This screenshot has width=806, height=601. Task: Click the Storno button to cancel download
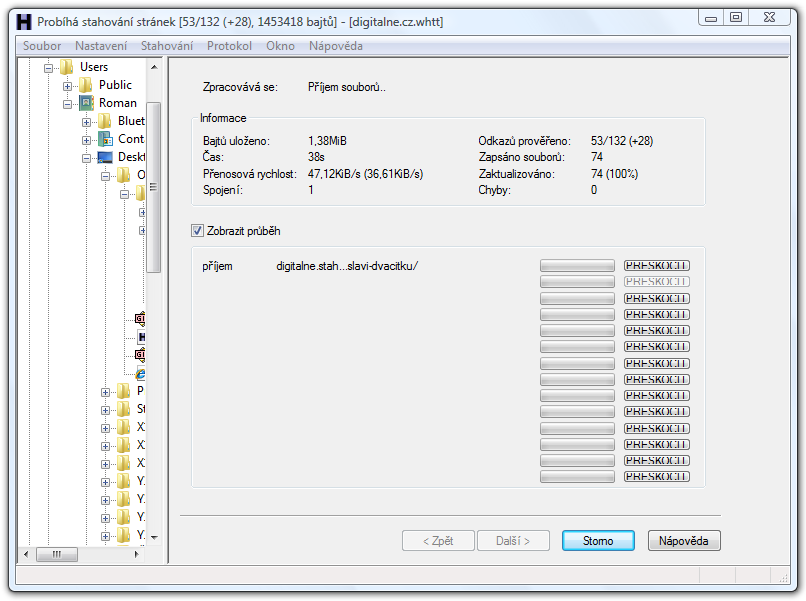tap(598, 541)
